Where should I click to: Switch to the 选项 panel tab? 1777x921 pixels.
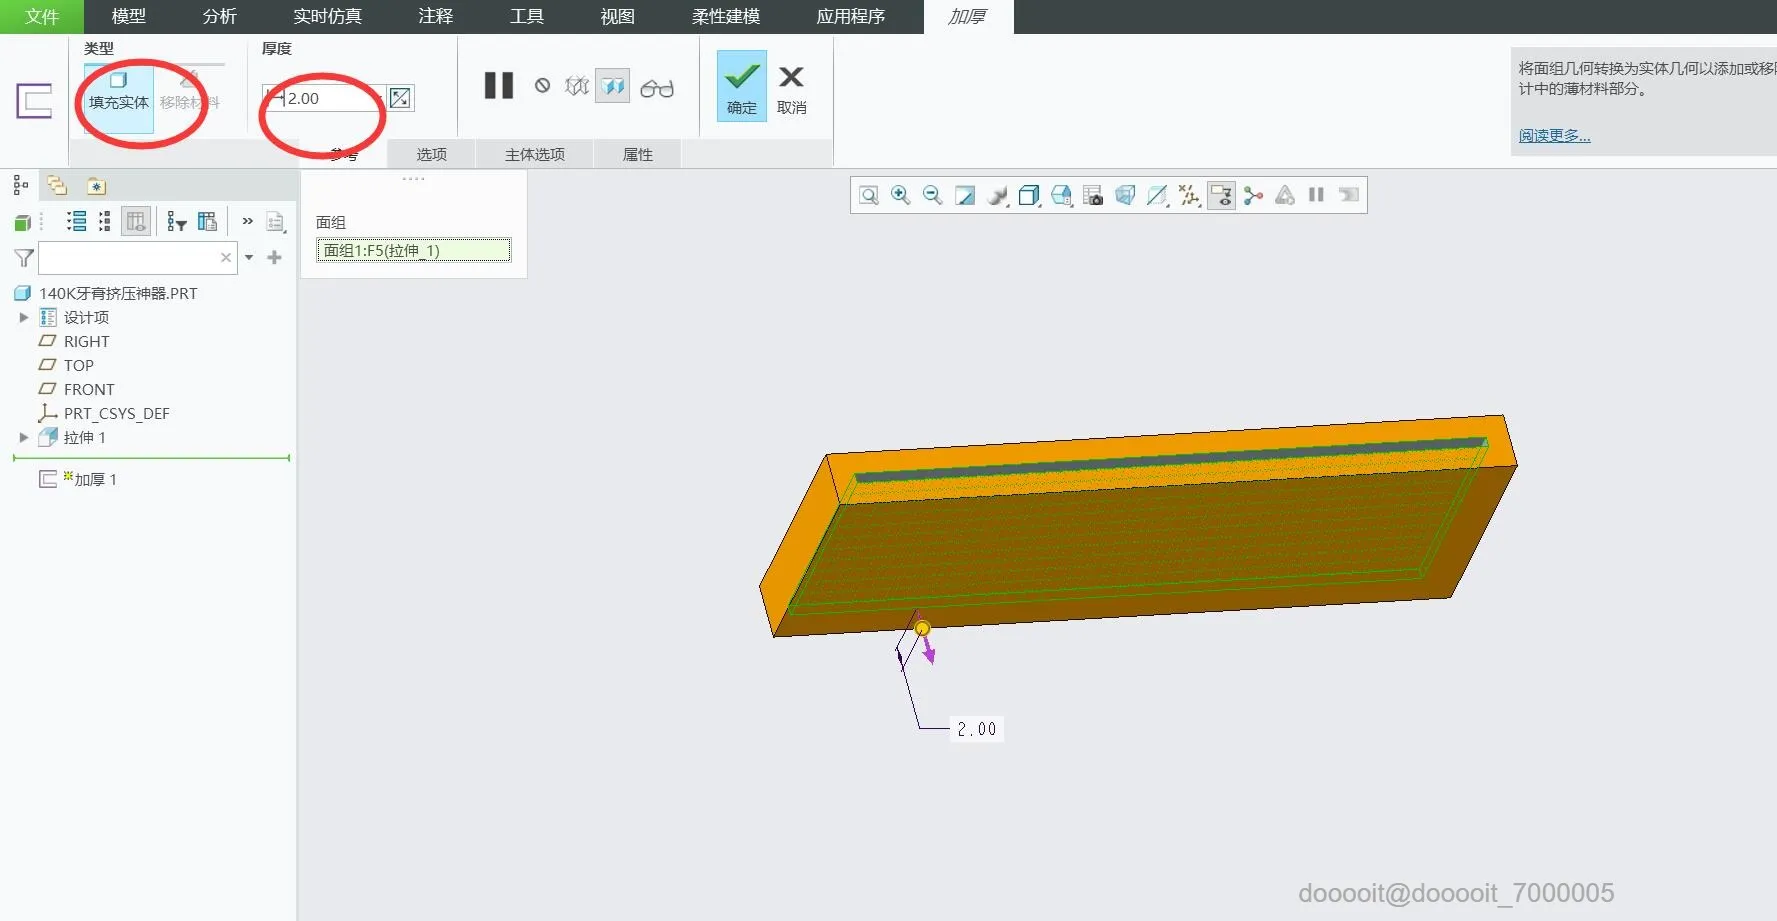tap(431, 154)
